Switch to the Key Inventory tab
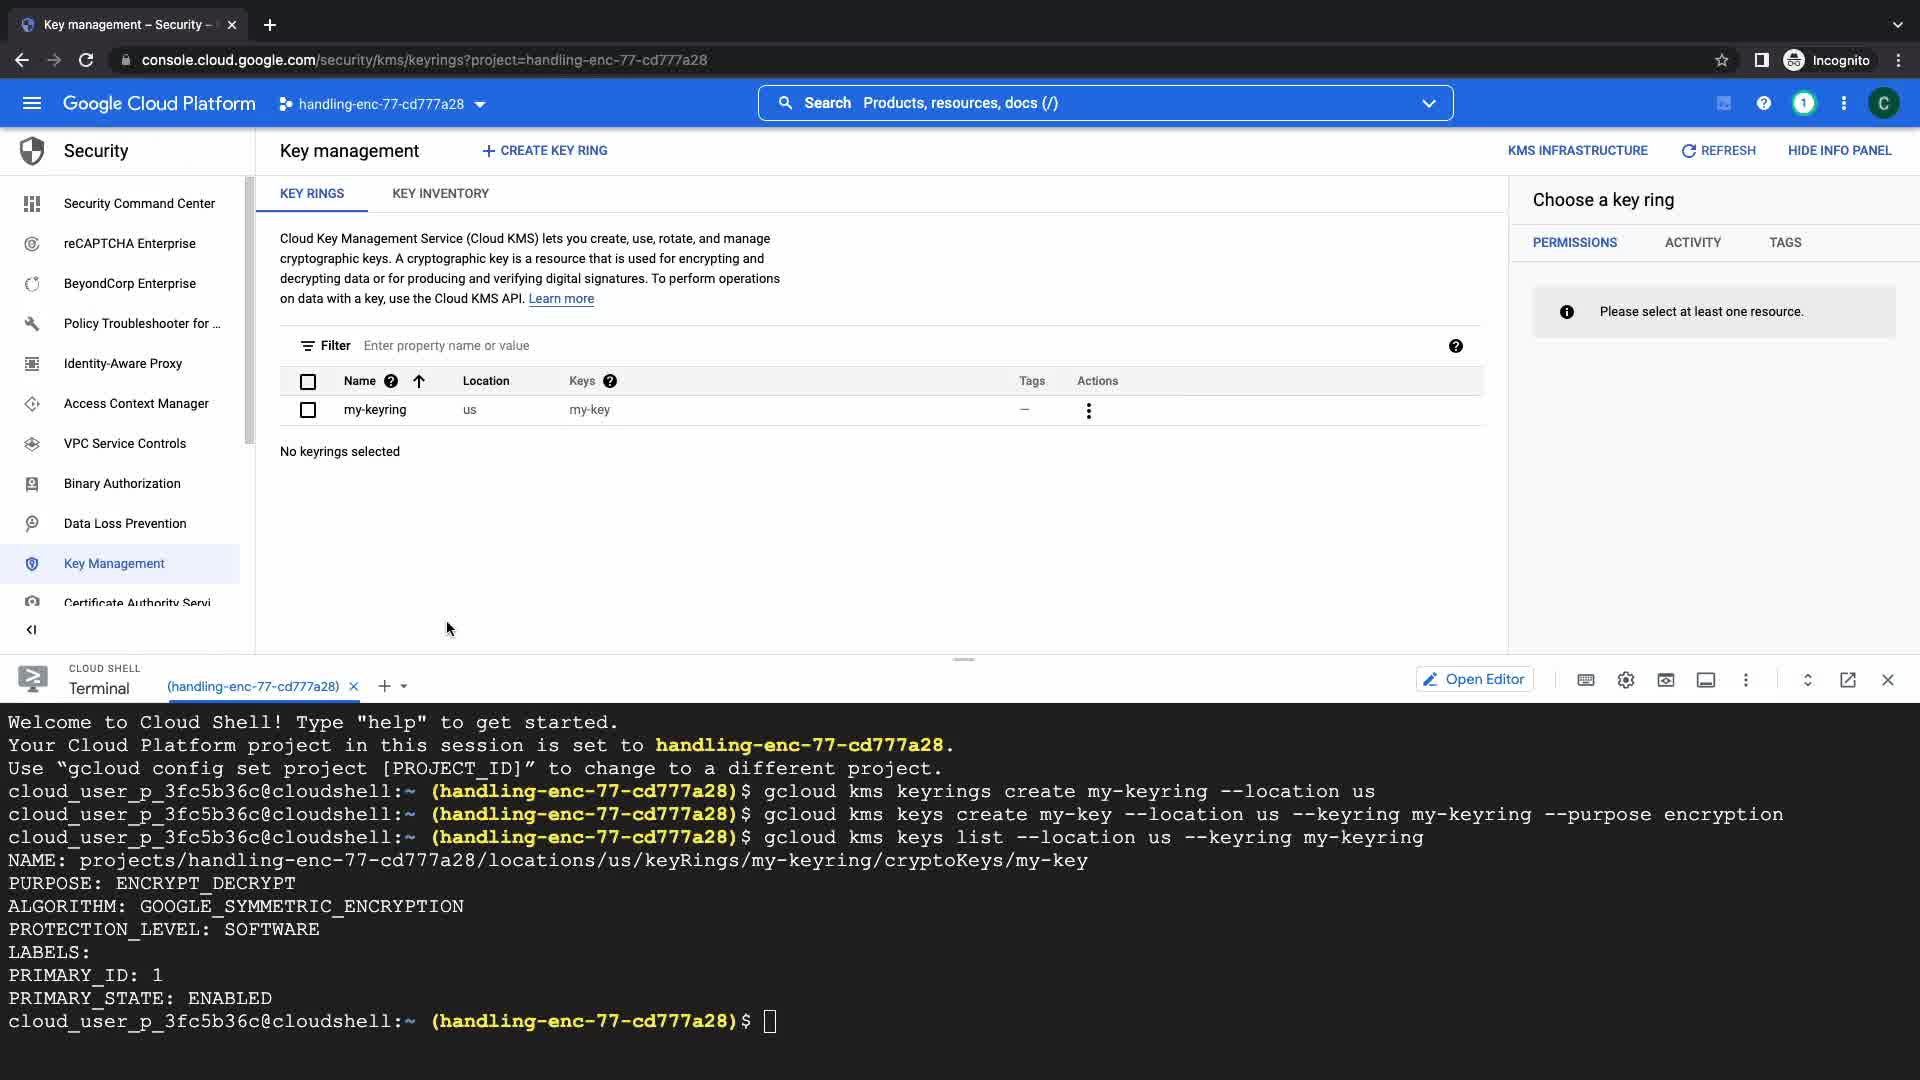The width and height of the screenshot is (1920, 1080). (440, 194)
